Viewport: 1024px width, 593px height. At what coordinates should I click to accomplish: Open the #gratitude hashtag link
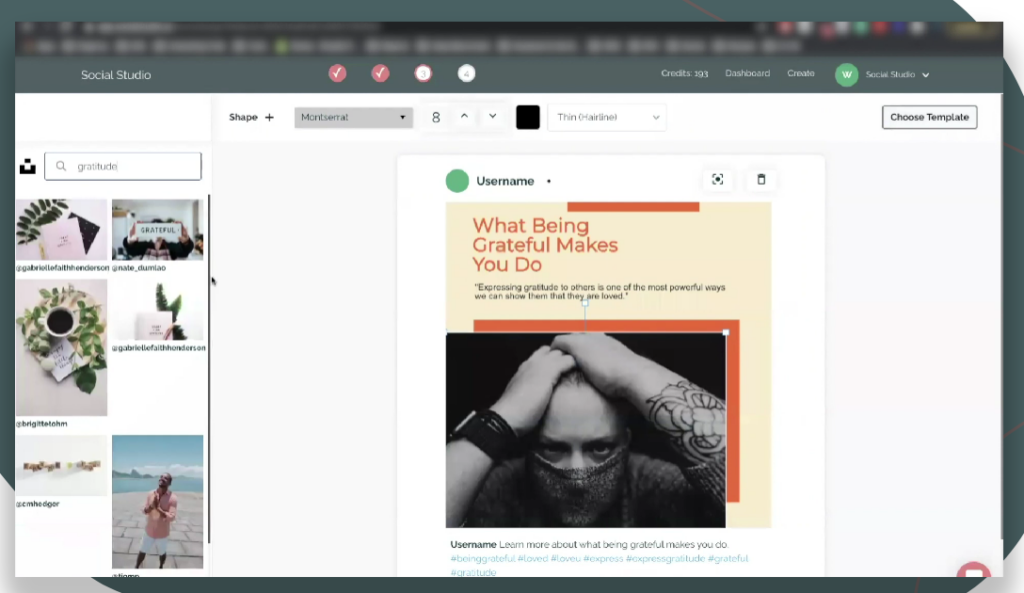click(x=472, y=572)
